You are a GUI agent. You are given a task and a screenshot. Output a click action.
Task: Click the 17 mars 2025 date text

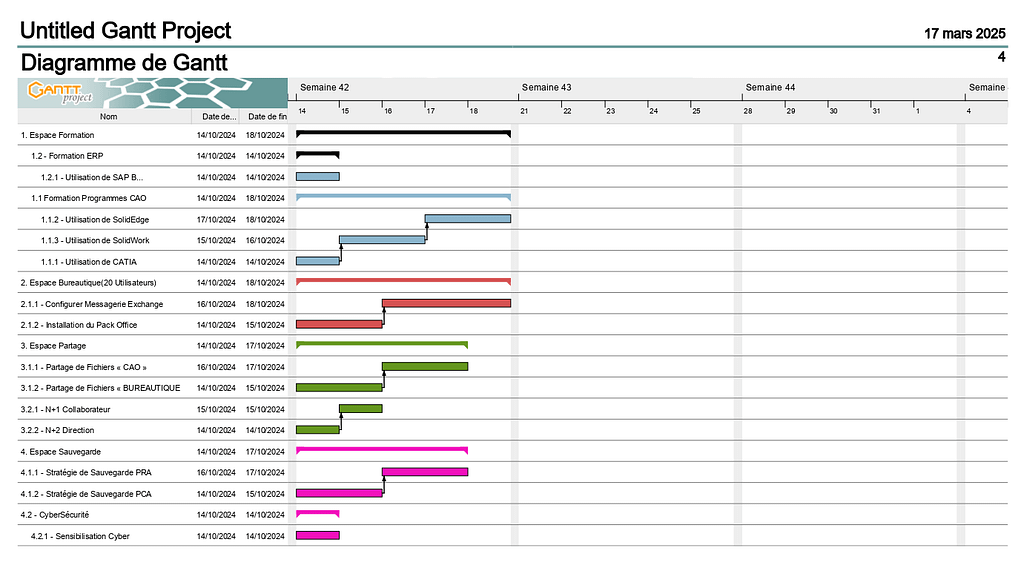coord(964,34)
